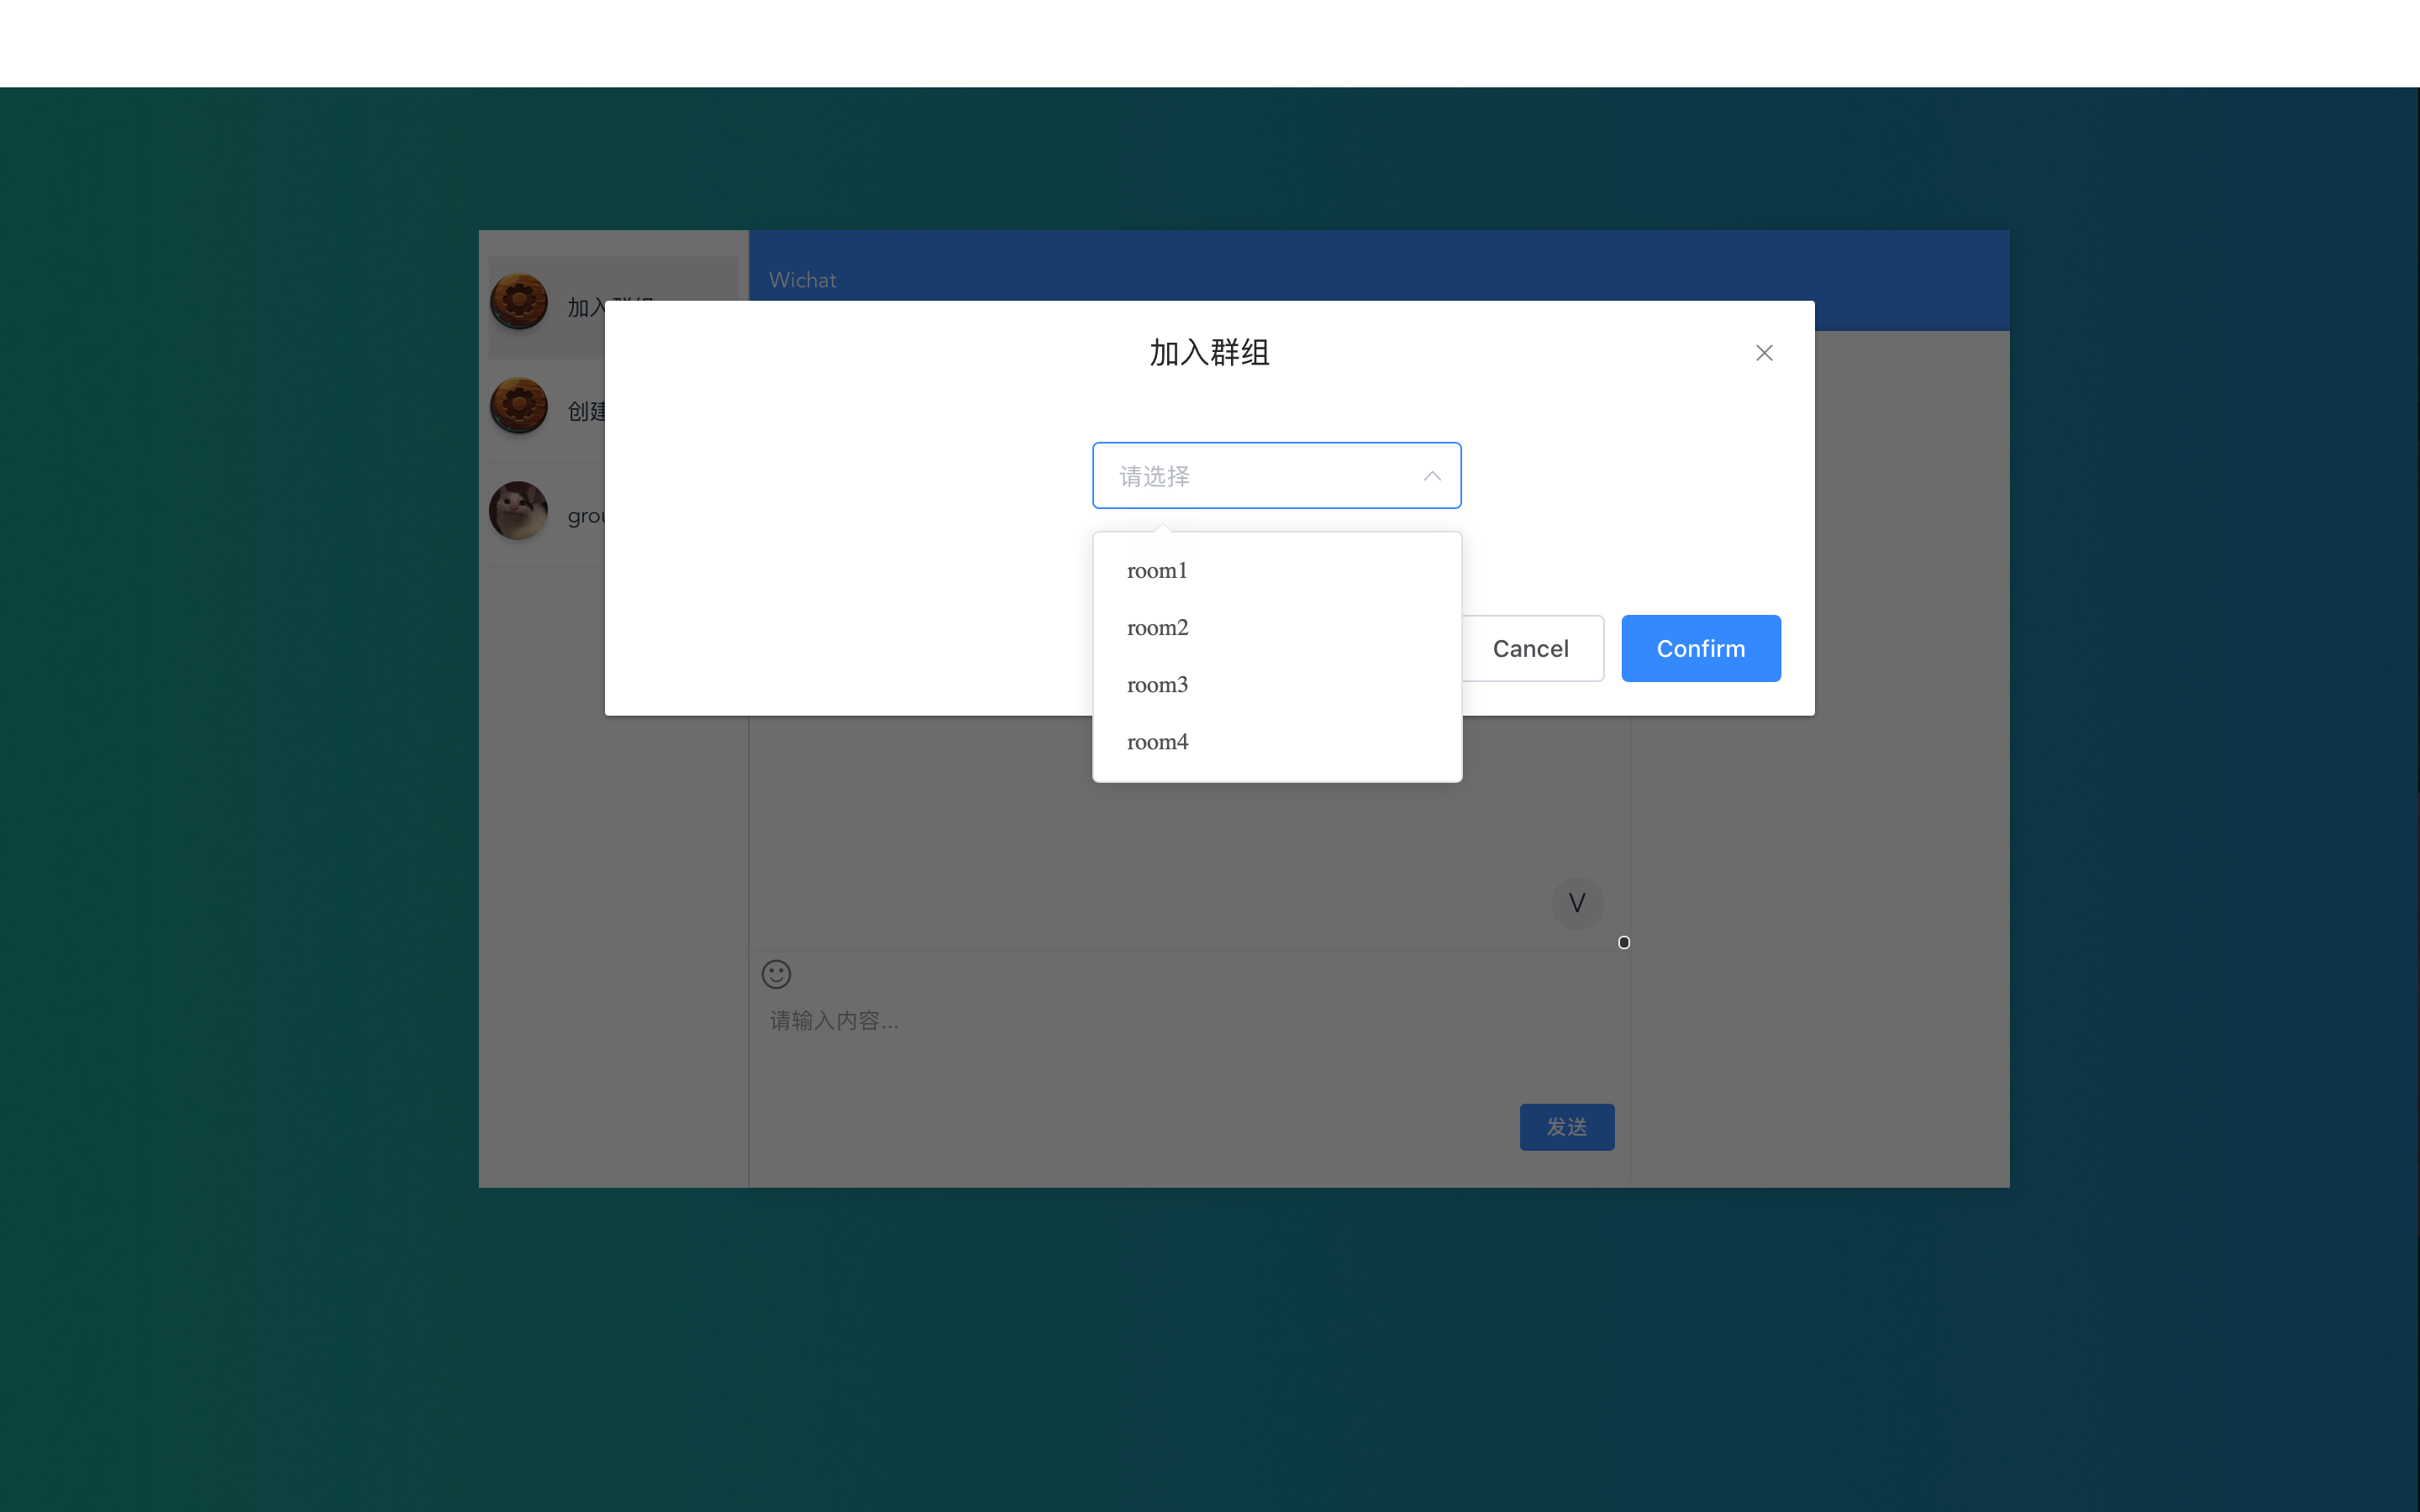The width and height of the screenshot is (2420, 1512).
Task: Click the Wichat header title
Action: coord(802,280)
